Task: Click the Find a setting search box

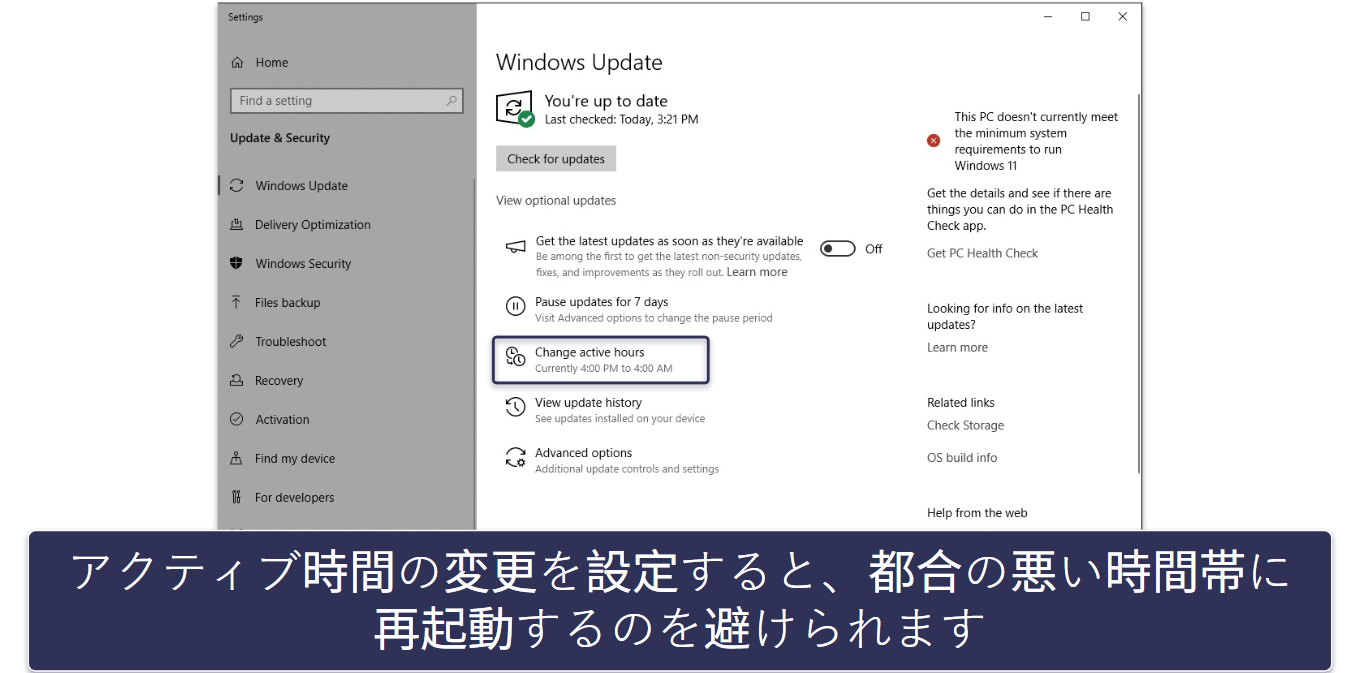Action: pyautogui.click(x=347, y=101)
